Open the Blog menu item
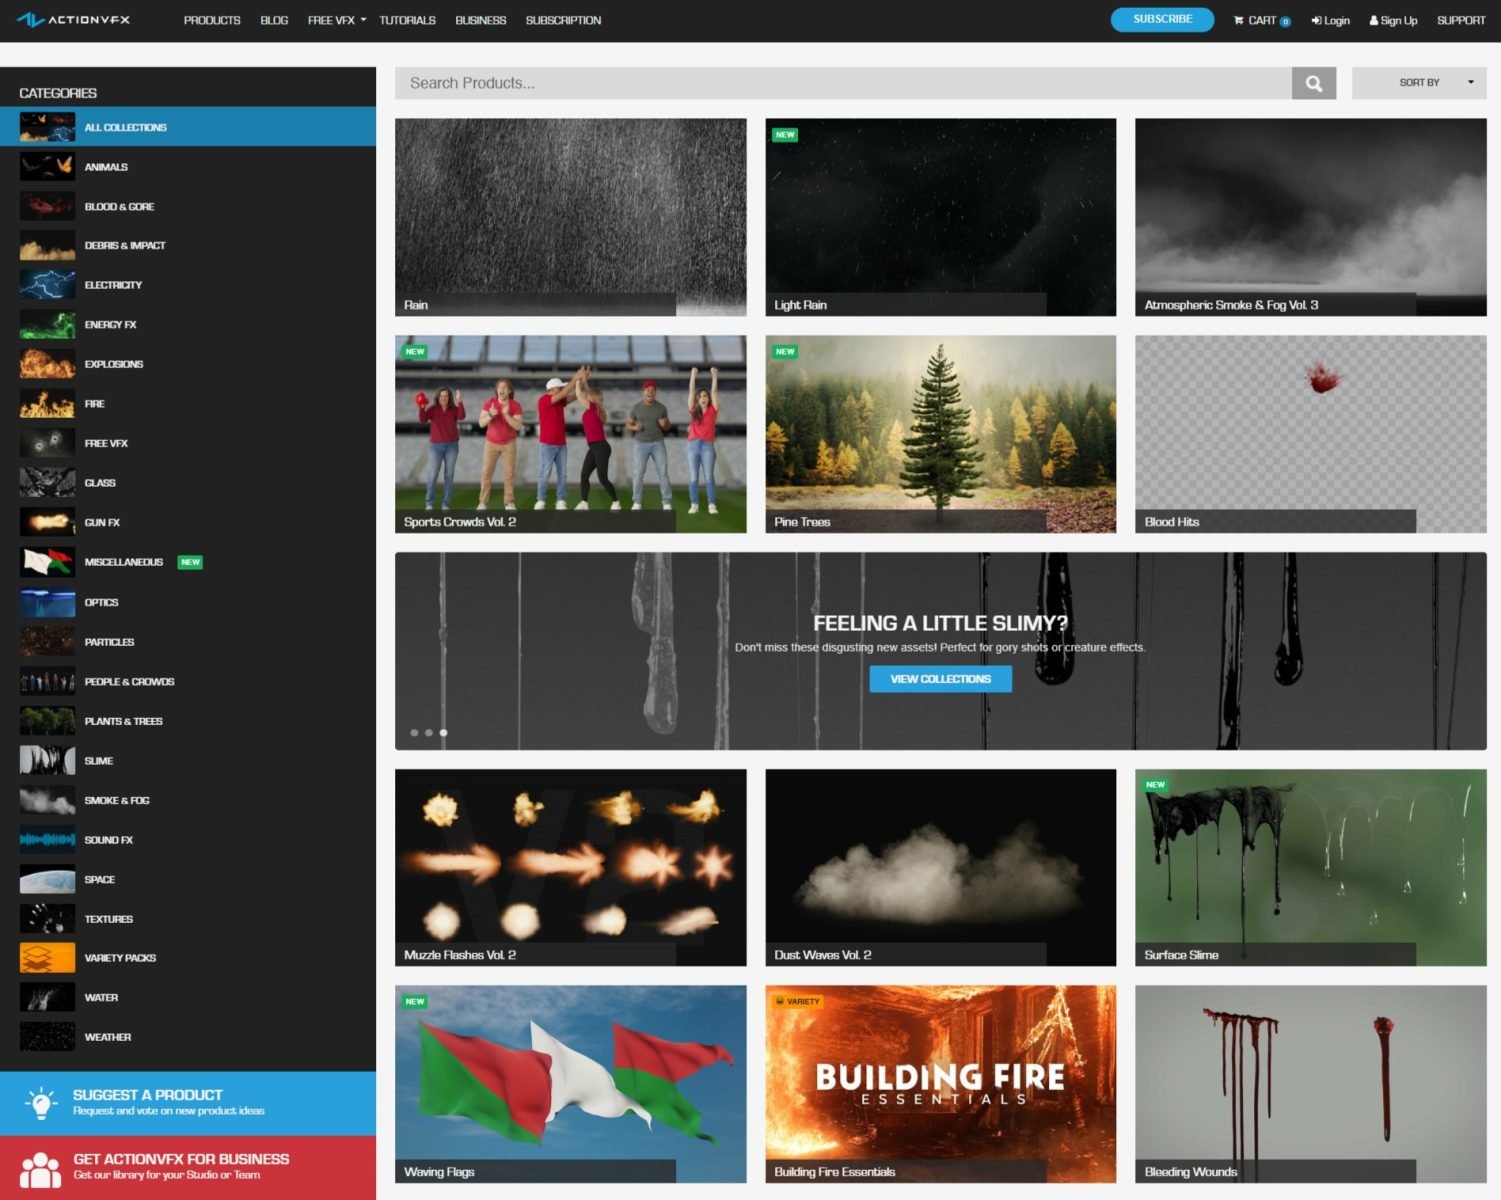The image size is (1501, 1200). click(273, 19)
